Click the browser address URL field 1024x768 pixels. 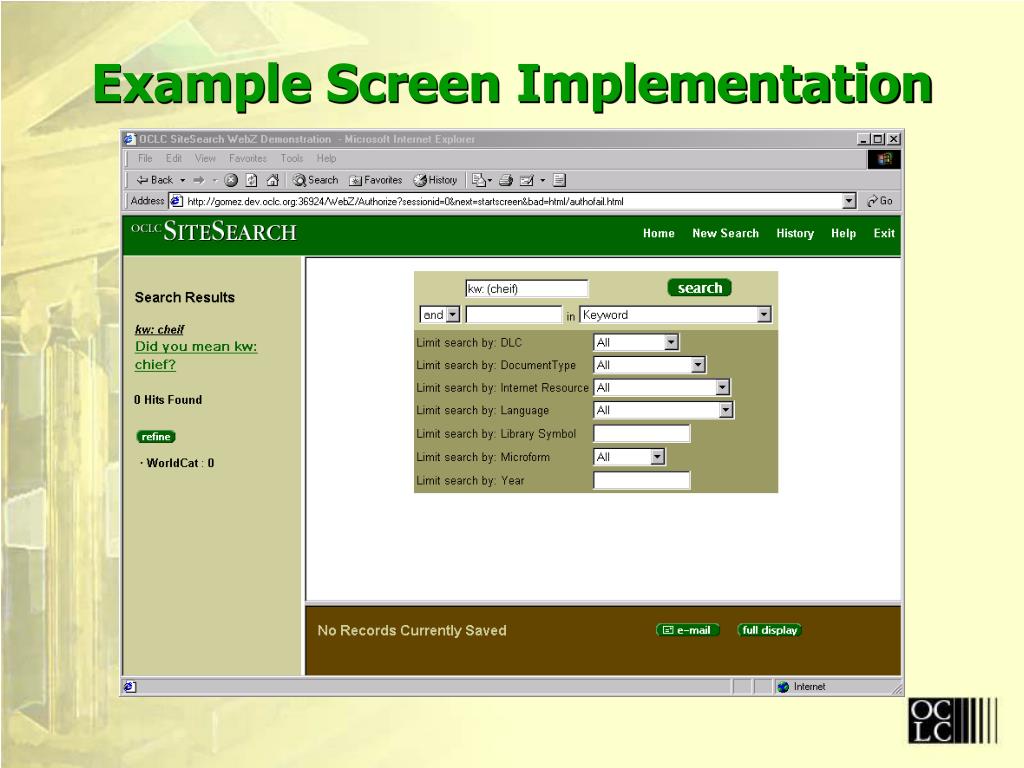[x=513, y=201]
